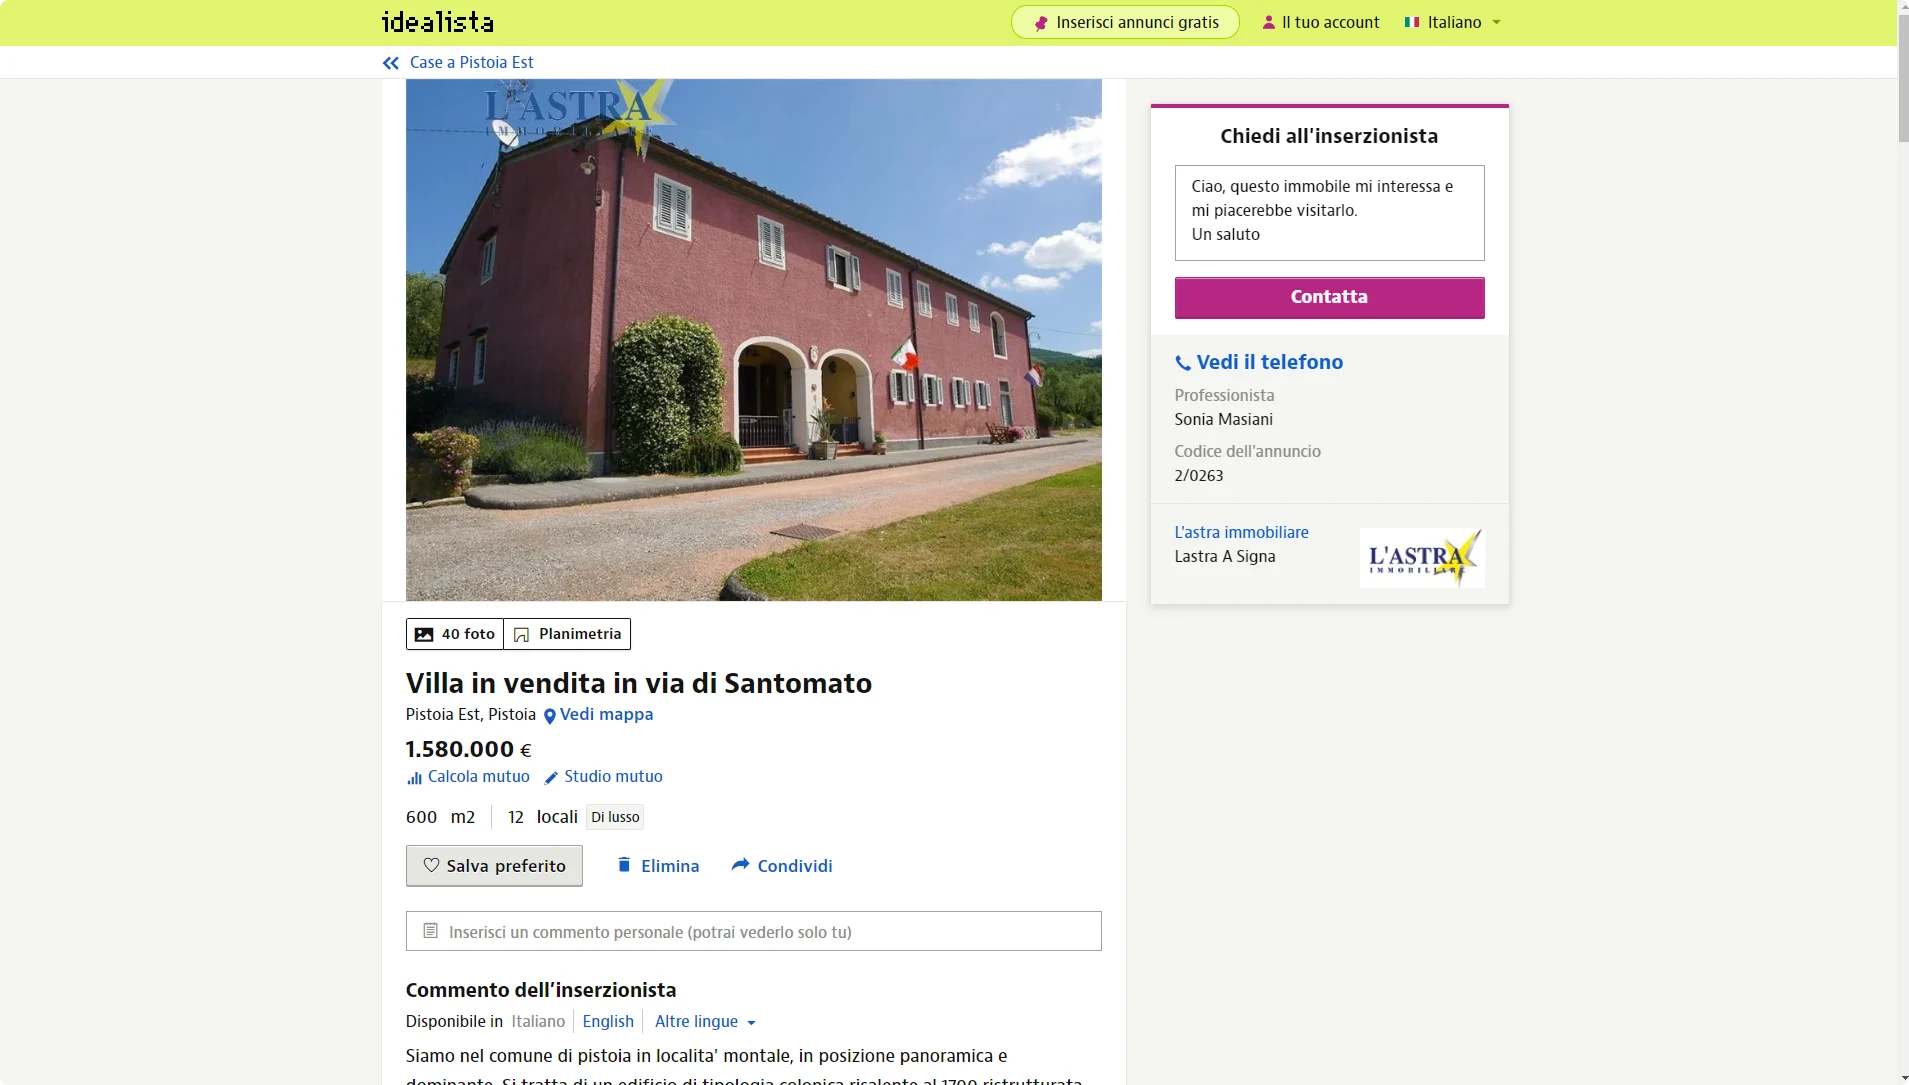Click the Contatta button
Screen dimensions: 1909x1085
(1329, 297)
